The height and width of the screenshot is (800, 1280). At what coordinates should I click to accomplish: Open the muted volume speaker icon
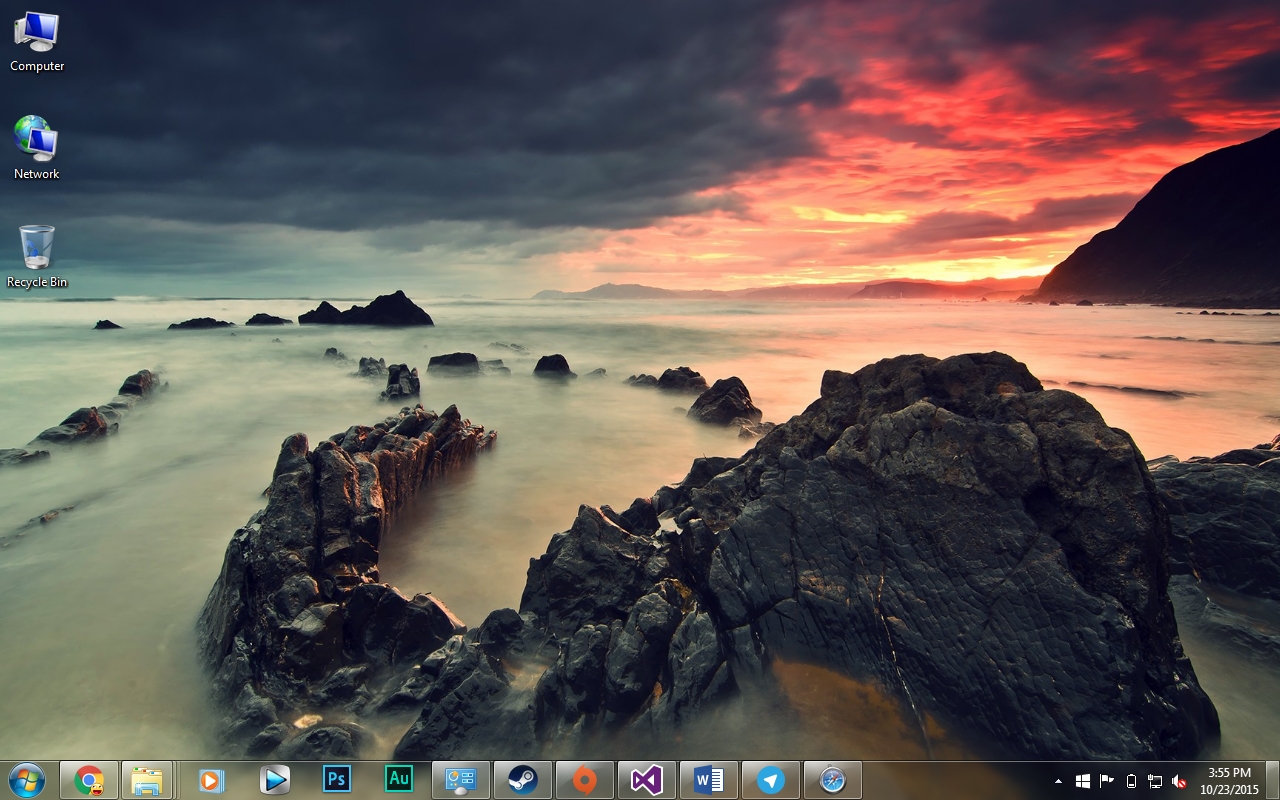pos(1179,781)
